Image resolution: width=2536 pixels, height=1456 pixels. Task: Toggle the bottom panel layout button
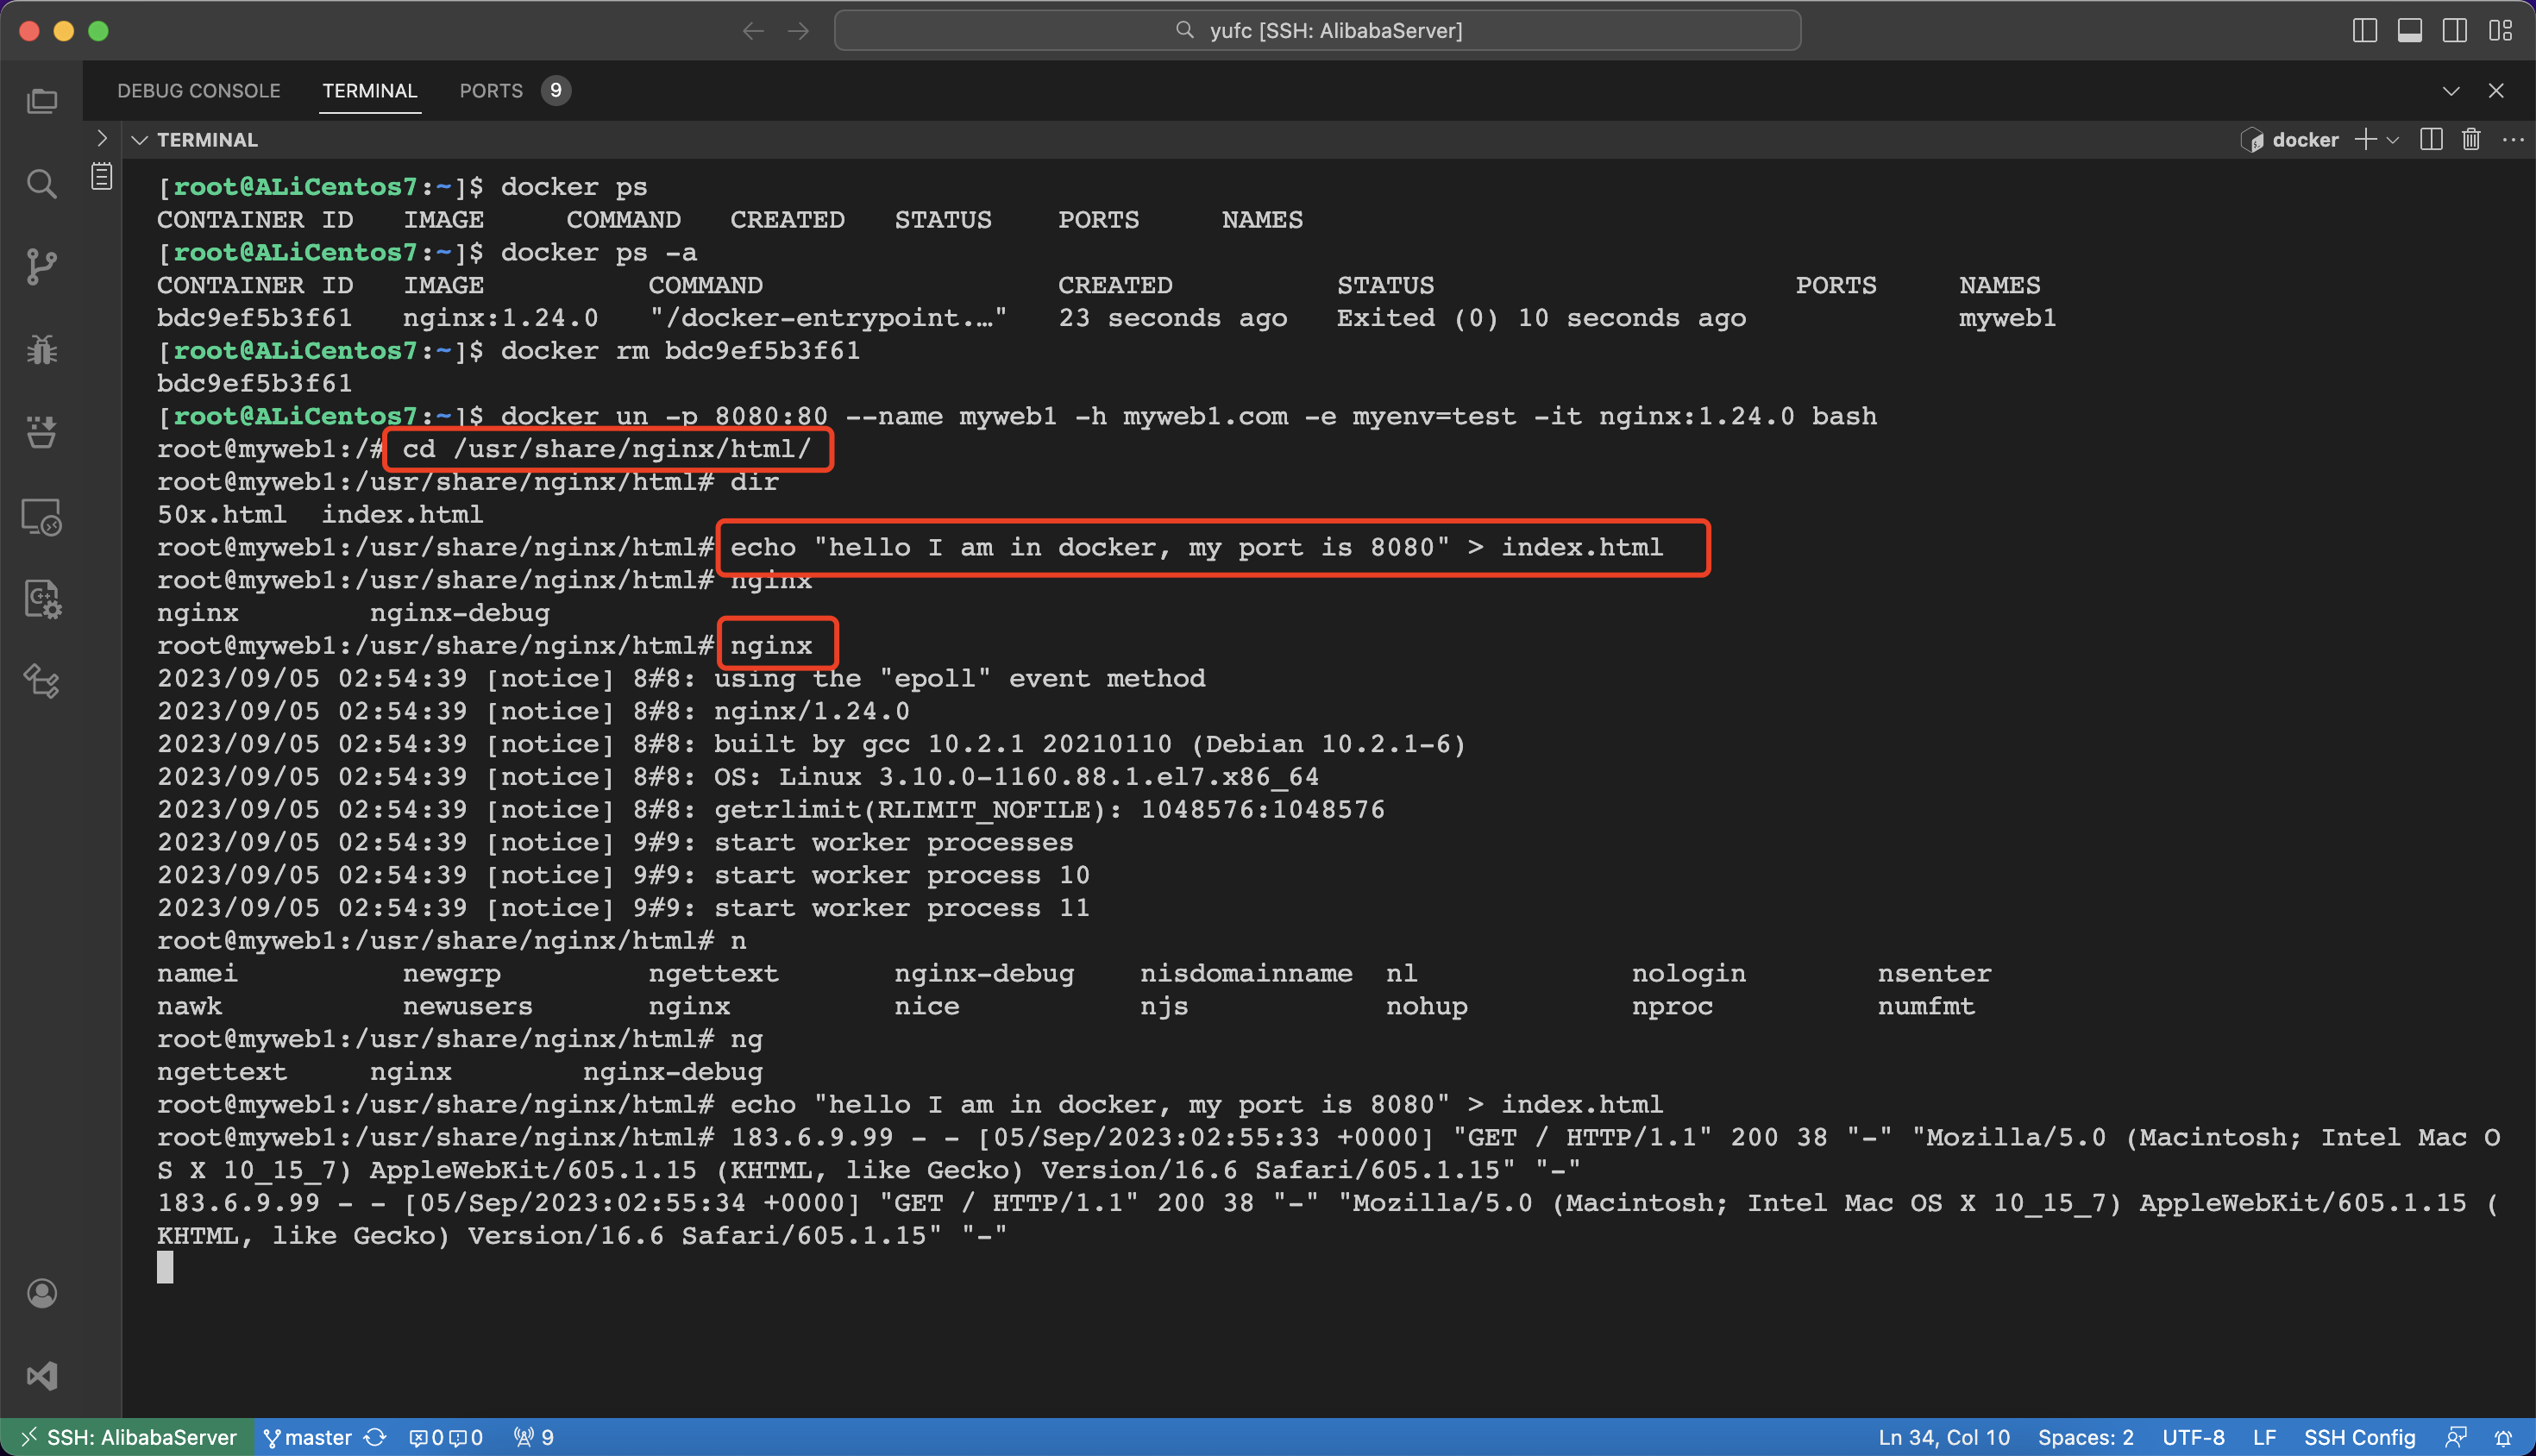pos(2410,30)
